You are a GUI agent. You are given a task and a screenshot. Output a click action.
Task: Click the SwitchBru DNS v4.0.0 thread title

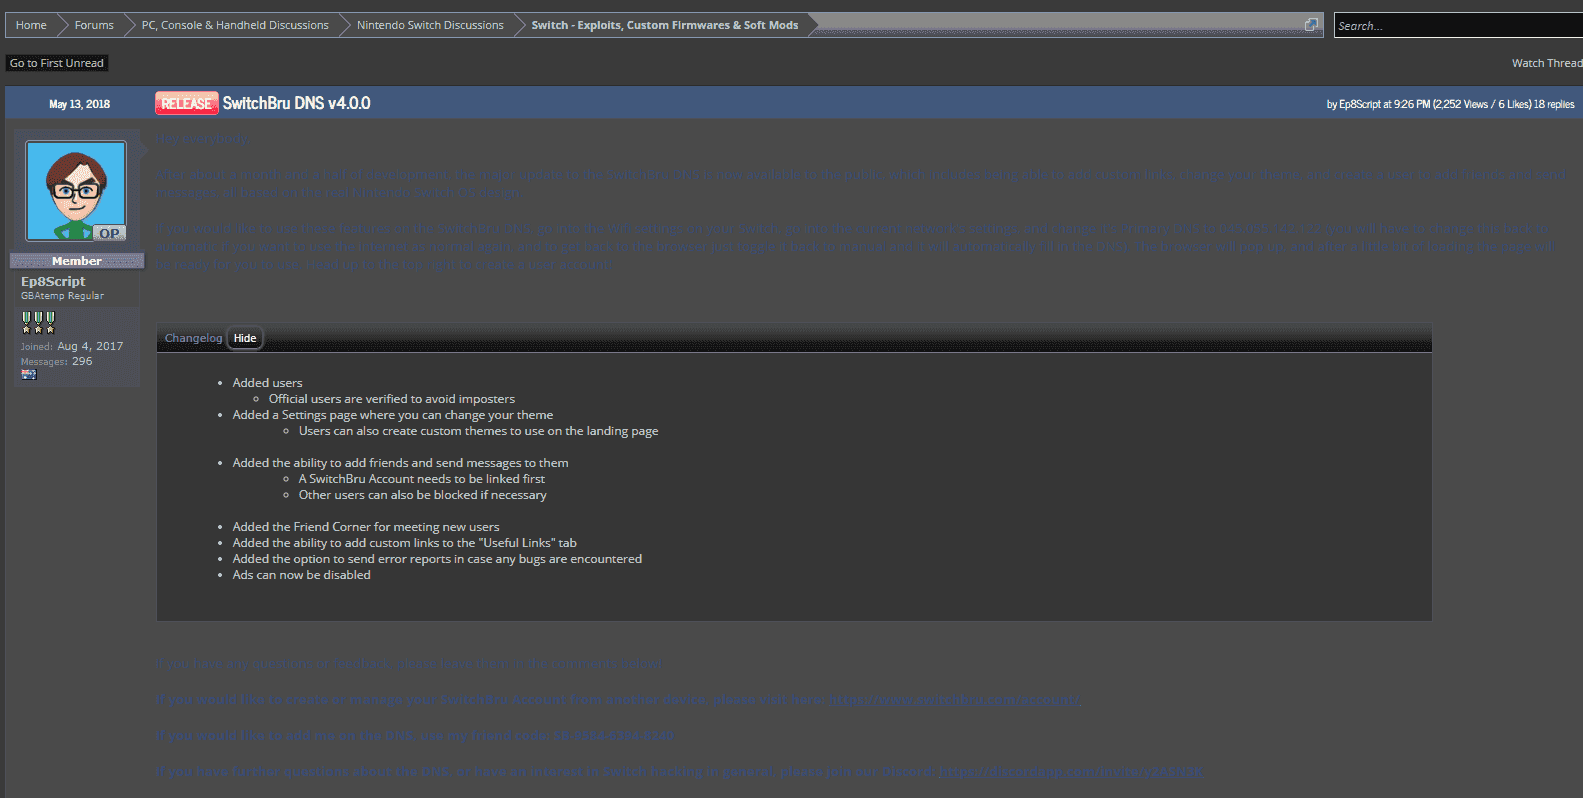[x=296, y=103]
